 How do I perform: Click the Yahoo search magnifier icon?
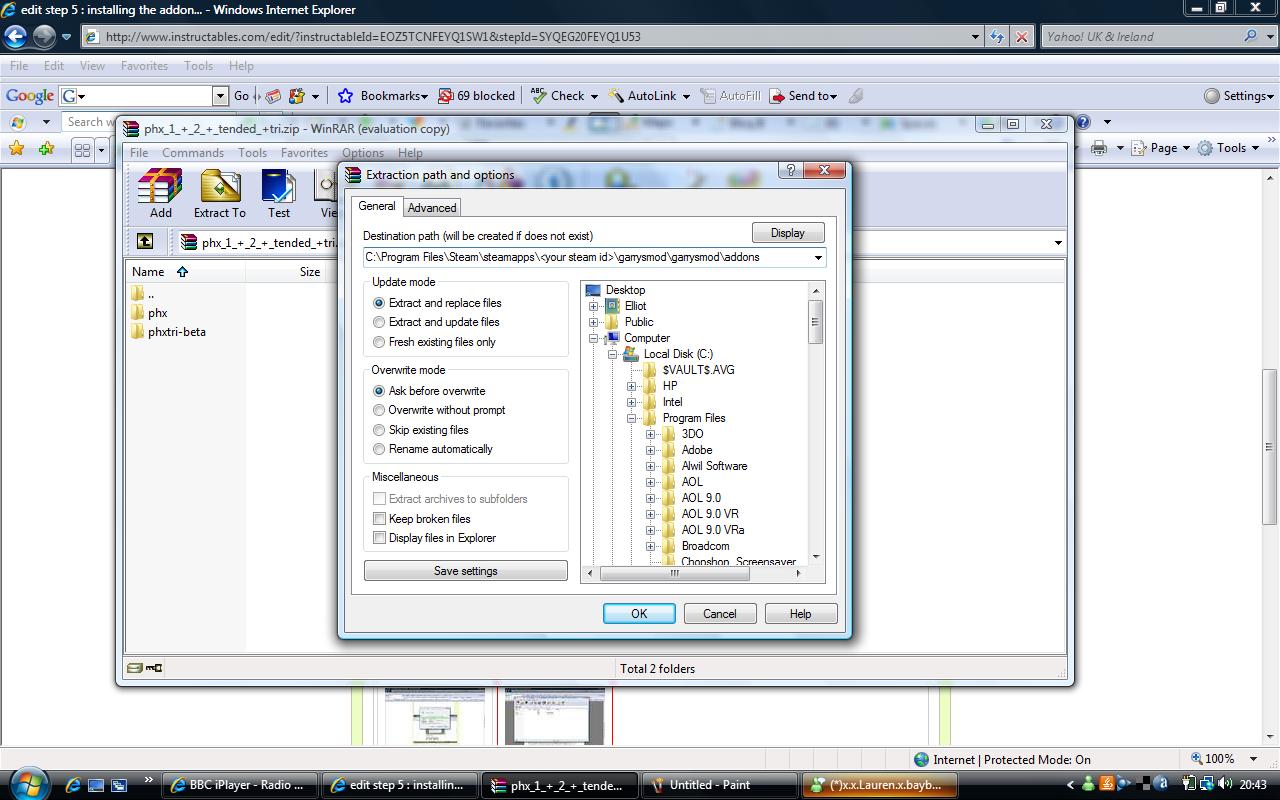click(x=1251, y=36)
